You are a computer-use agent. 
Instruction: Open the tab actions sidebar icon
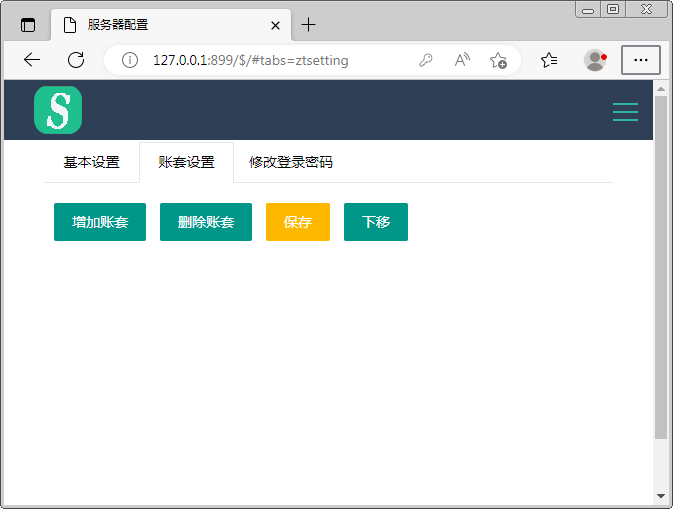click(x=28, y=25)
